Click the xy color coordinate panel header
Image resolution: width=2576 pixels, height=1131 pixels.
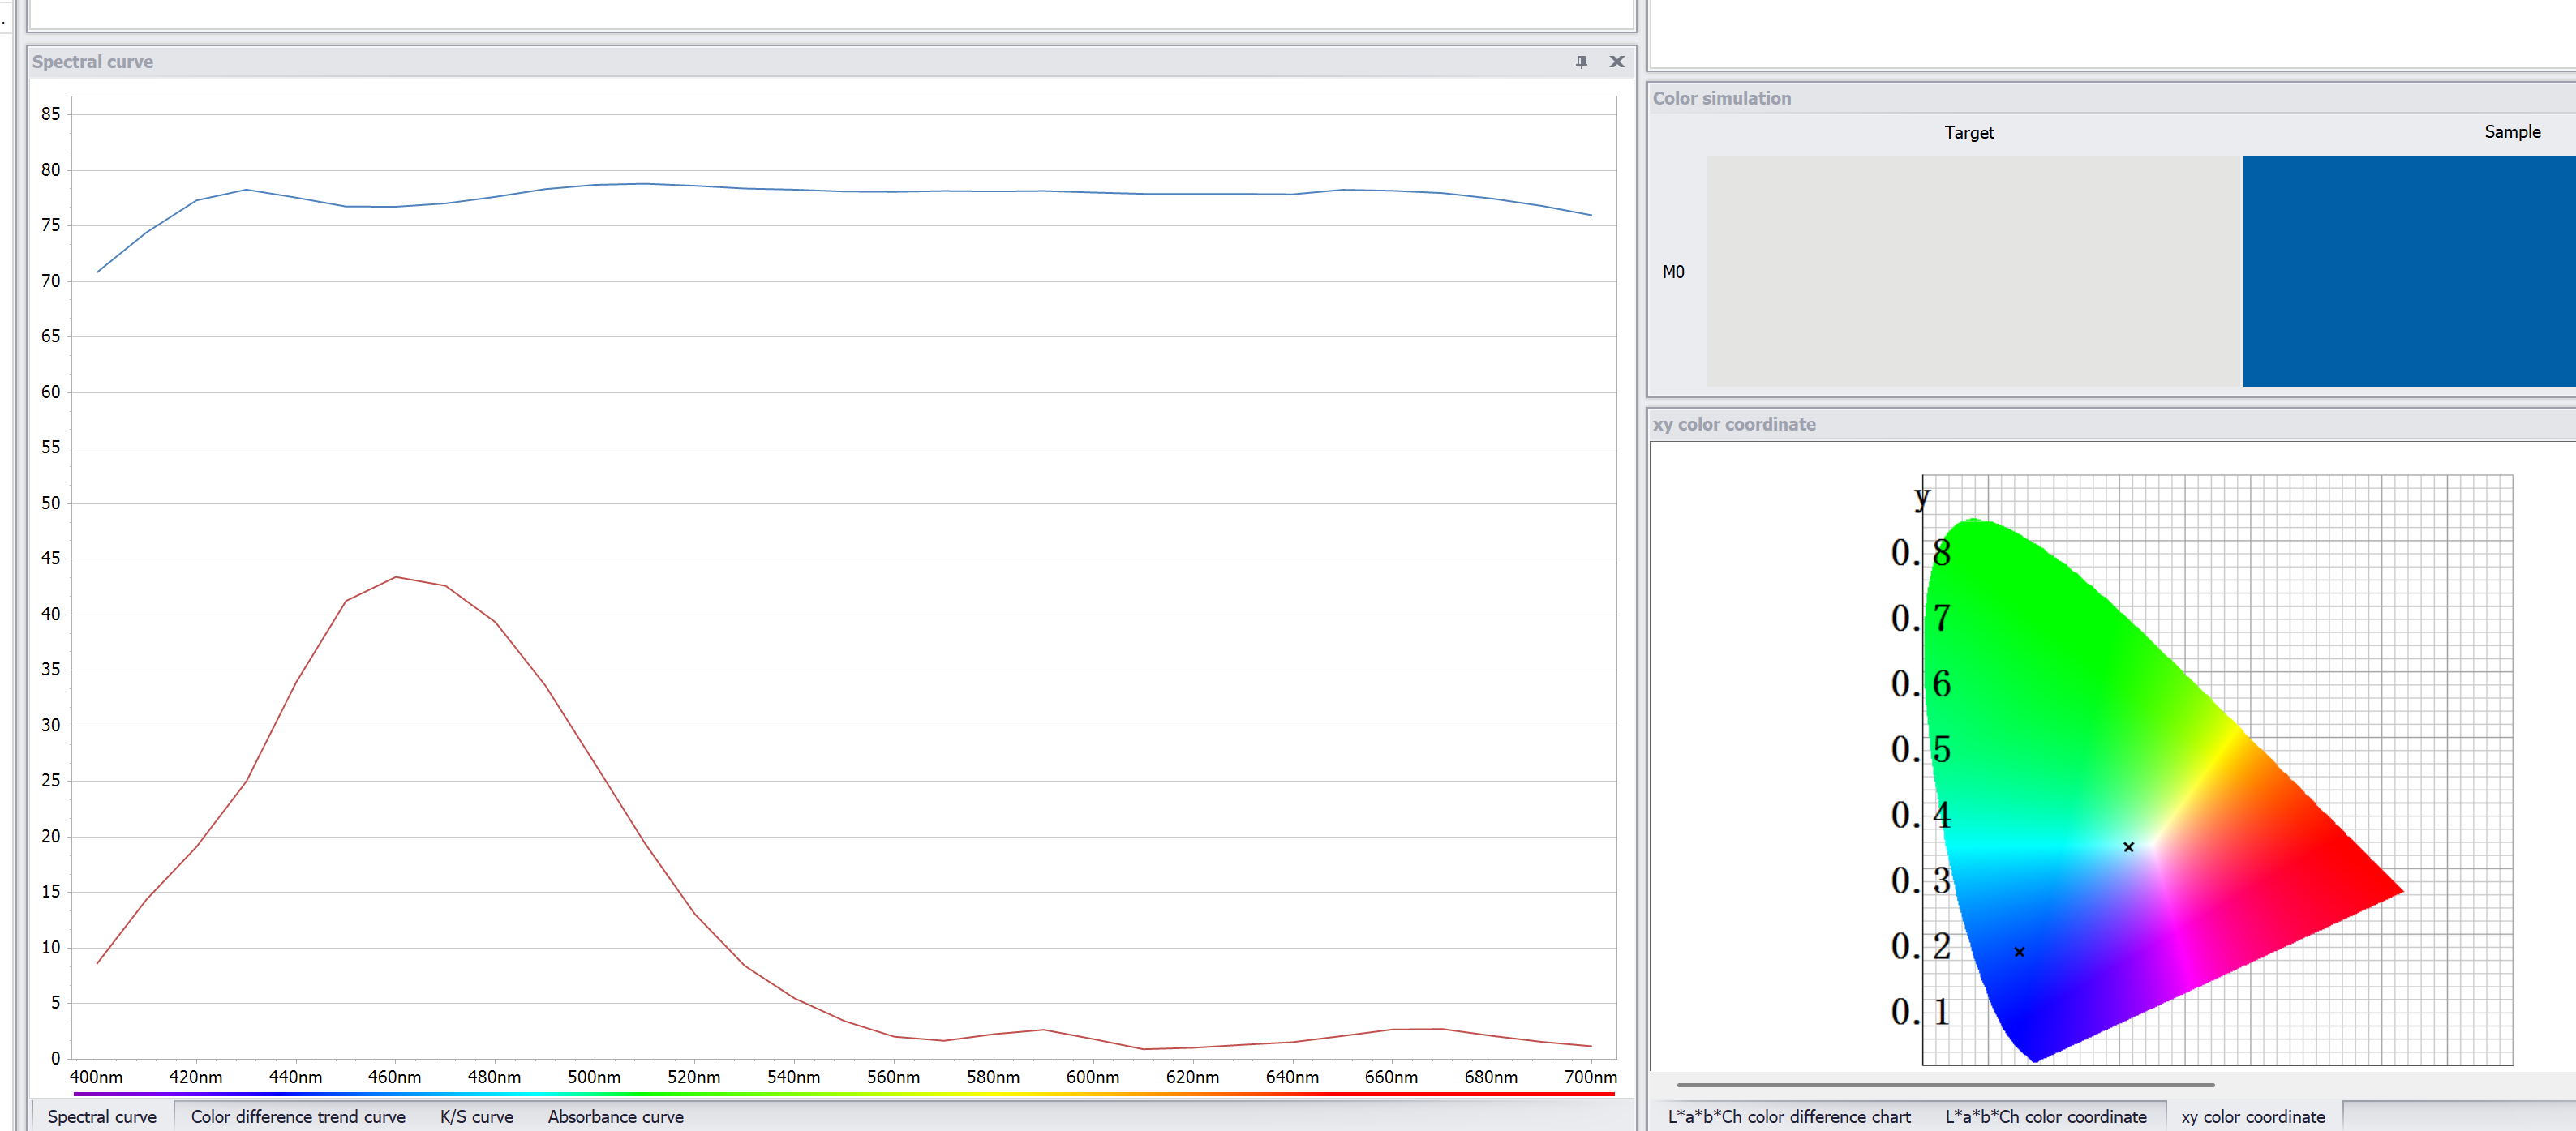(1733, 424)
